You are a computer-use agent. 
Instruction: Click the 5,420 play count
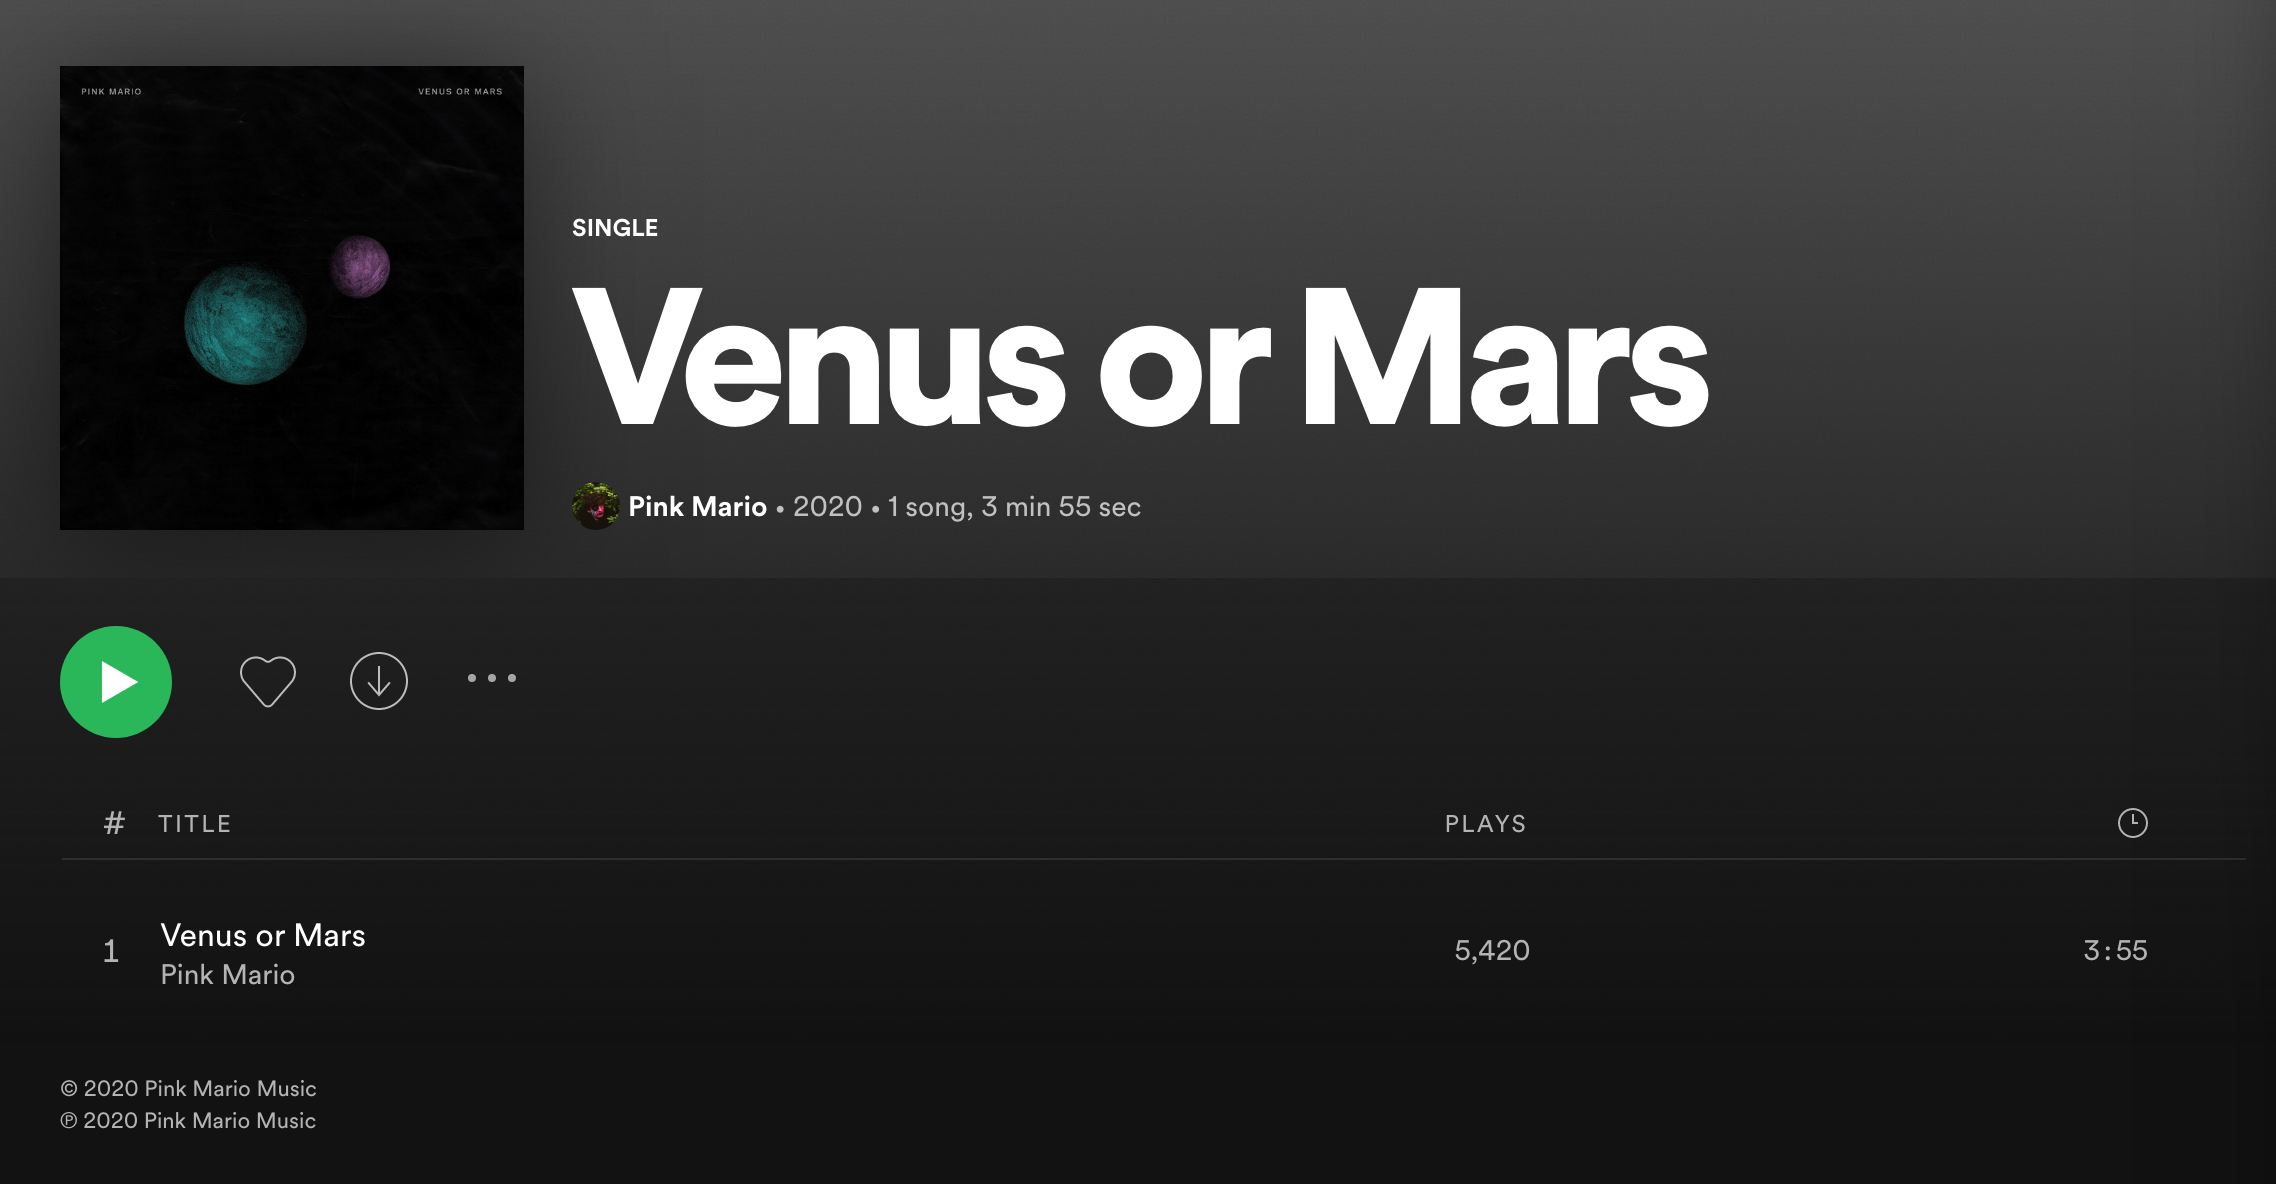click(x=1492, y=950)
